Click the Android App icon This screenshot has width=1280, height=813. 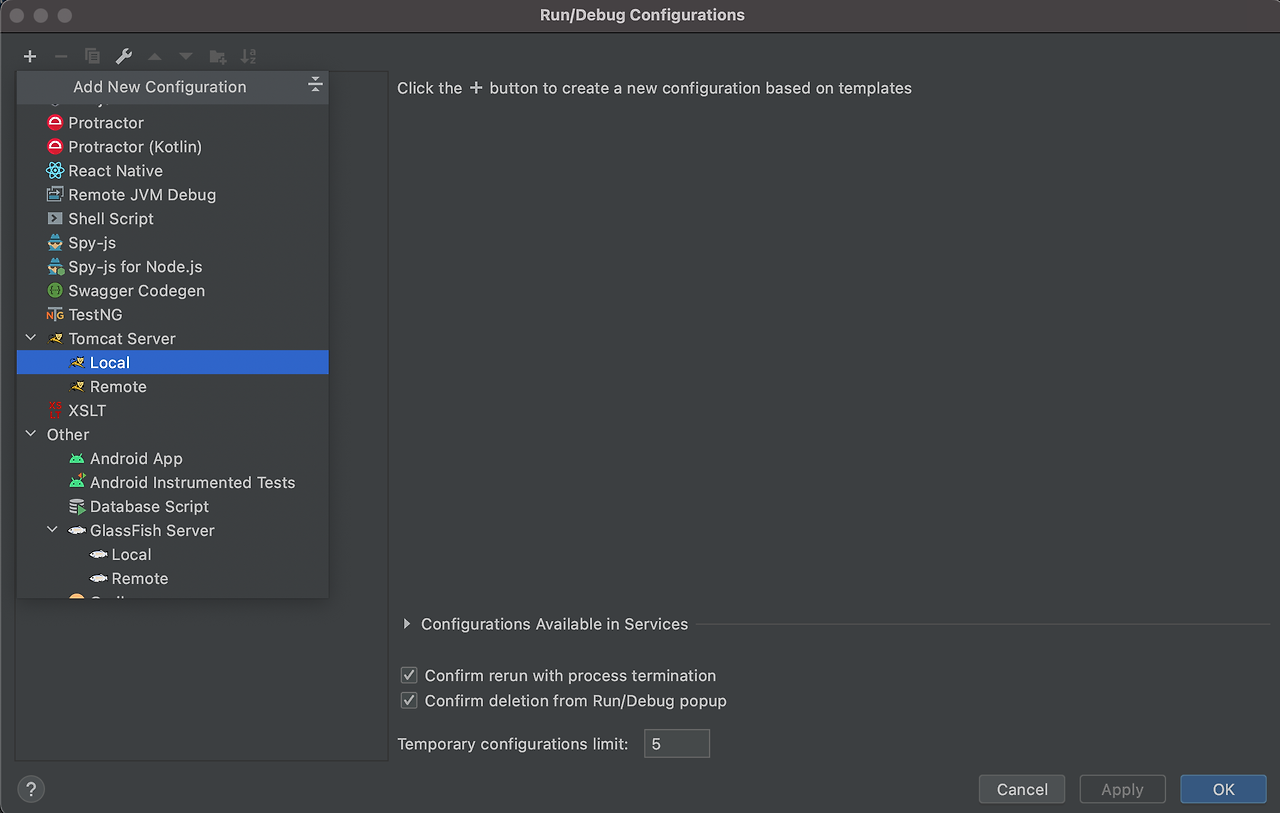(x=77, y=459)
